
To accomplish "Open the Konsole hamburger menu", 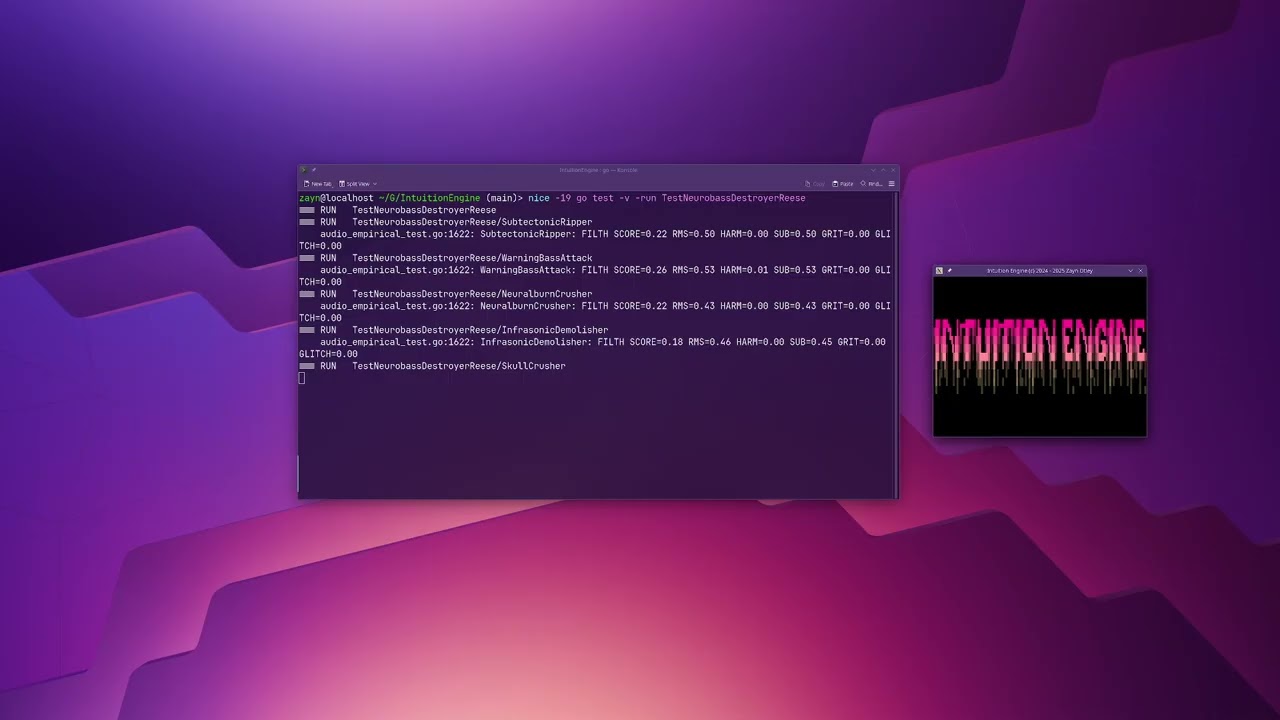I will (891, 184).
